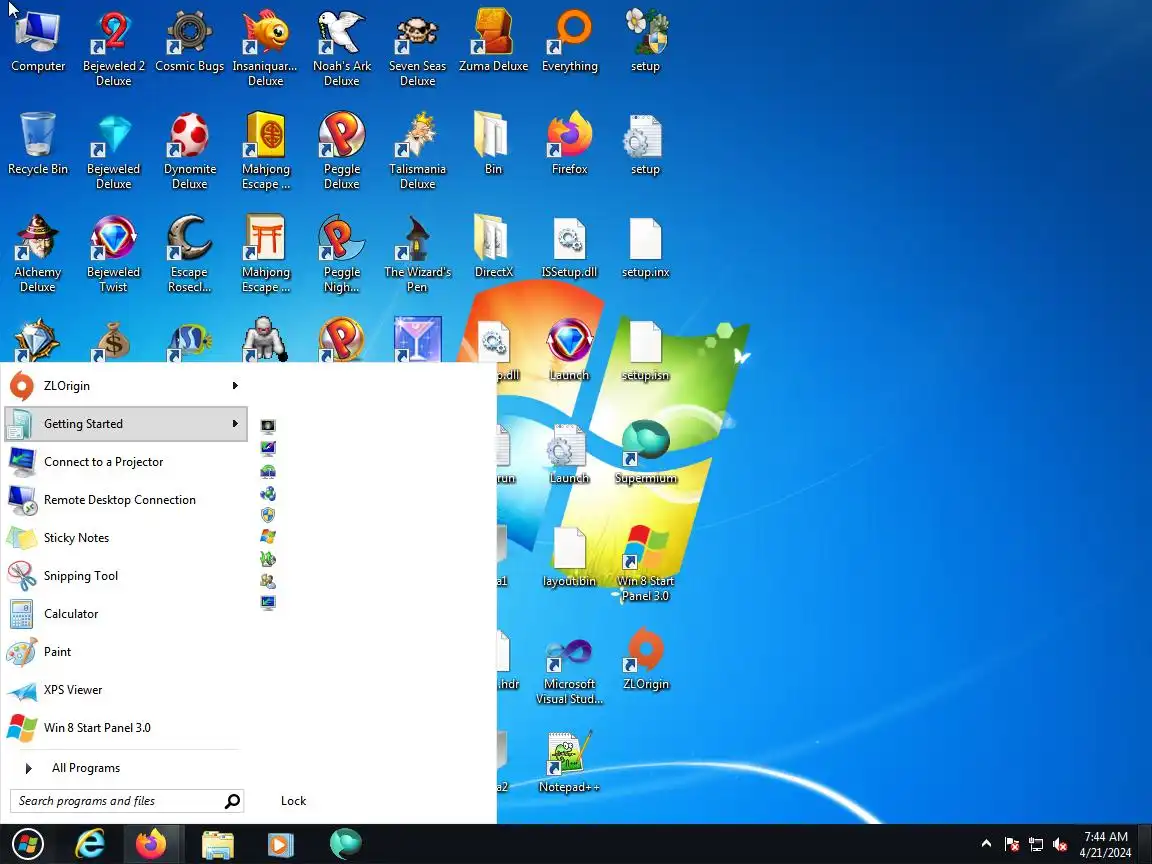Click the Windows flag submenu icon
This screenshot has height=864, width=1152.
tap(268, 537)
